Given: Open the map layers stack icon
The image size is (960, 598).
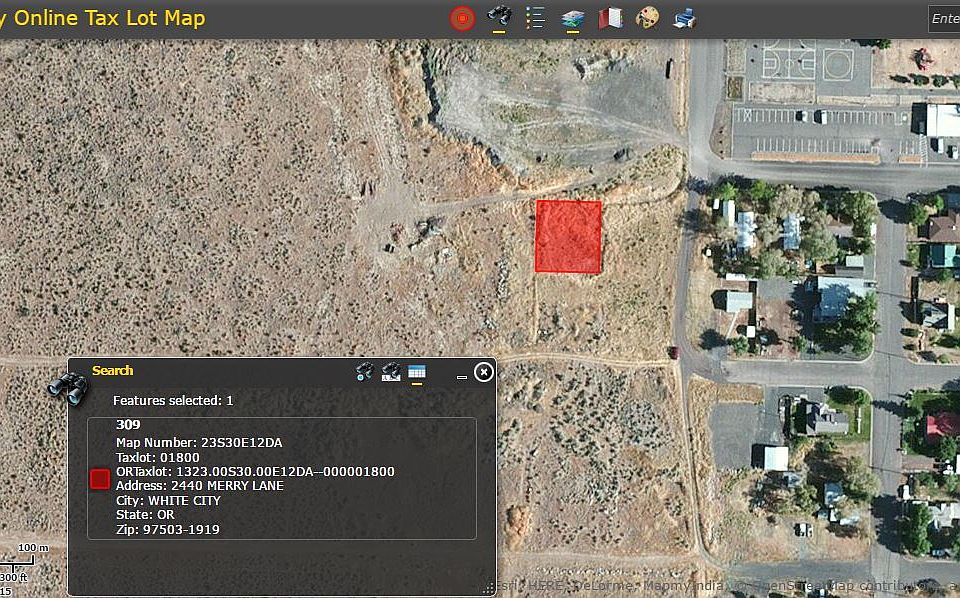Looking at the screenshot, I should coord(572,19).
